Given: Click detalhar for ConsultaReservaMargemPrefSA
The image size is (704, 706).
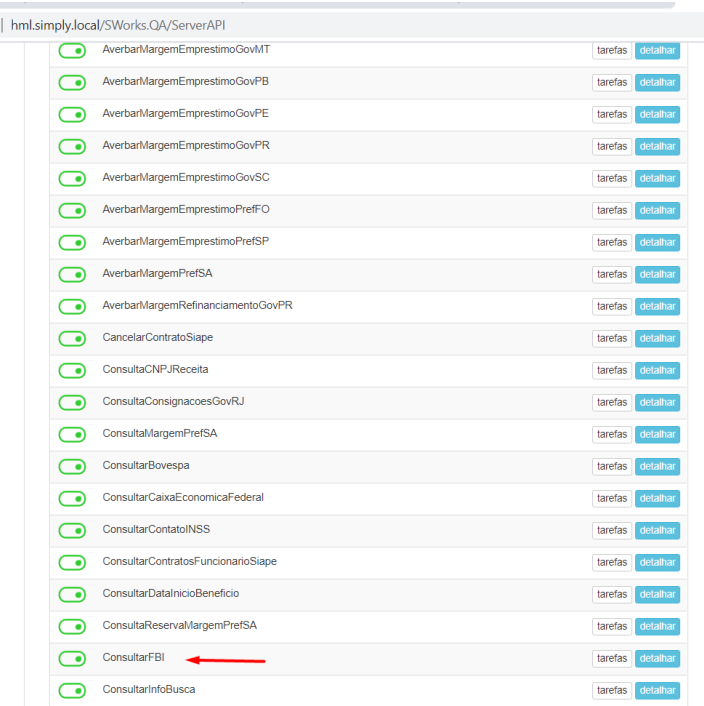Looking at the screenshot, I should (657, 626).
